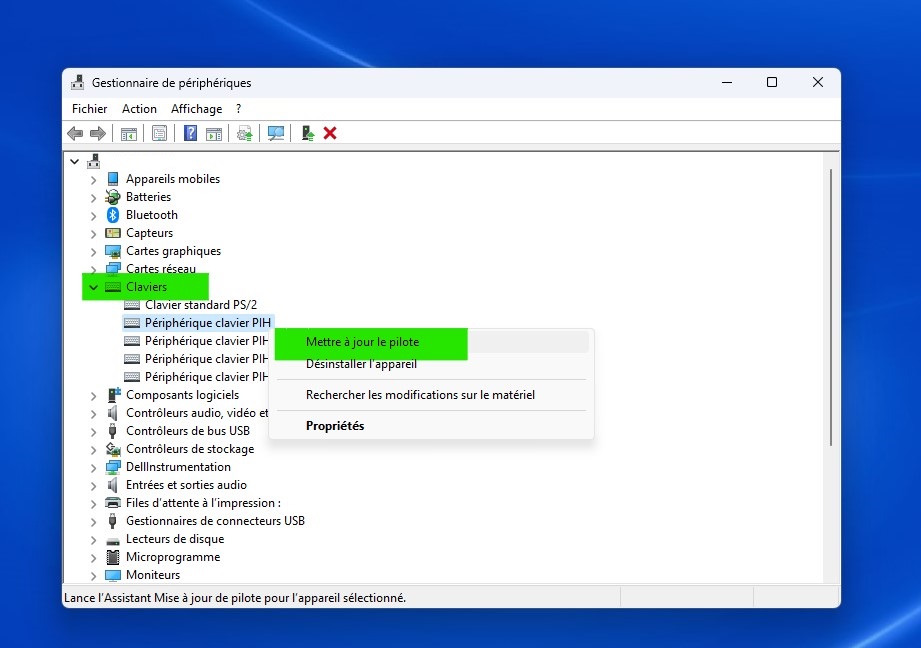The image size is (921, 648).
Task: Click the Add drivers toolbar icon
Action: pos(307,133)
